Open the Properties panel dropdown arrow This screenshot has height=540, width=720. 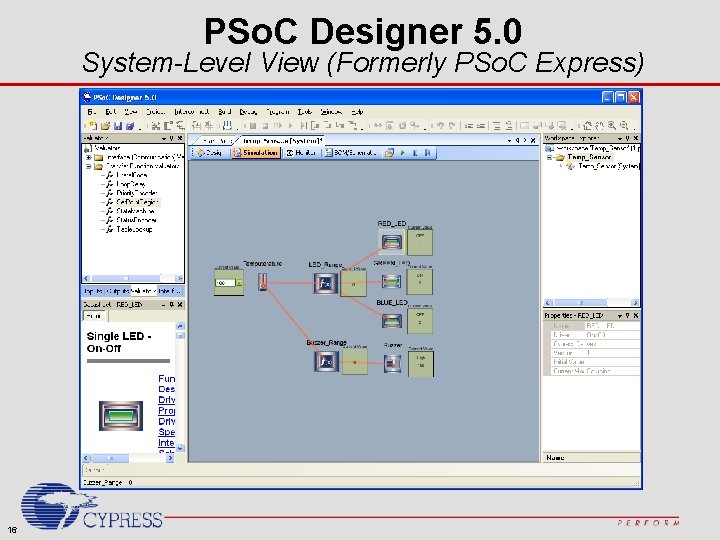[620, 315]
